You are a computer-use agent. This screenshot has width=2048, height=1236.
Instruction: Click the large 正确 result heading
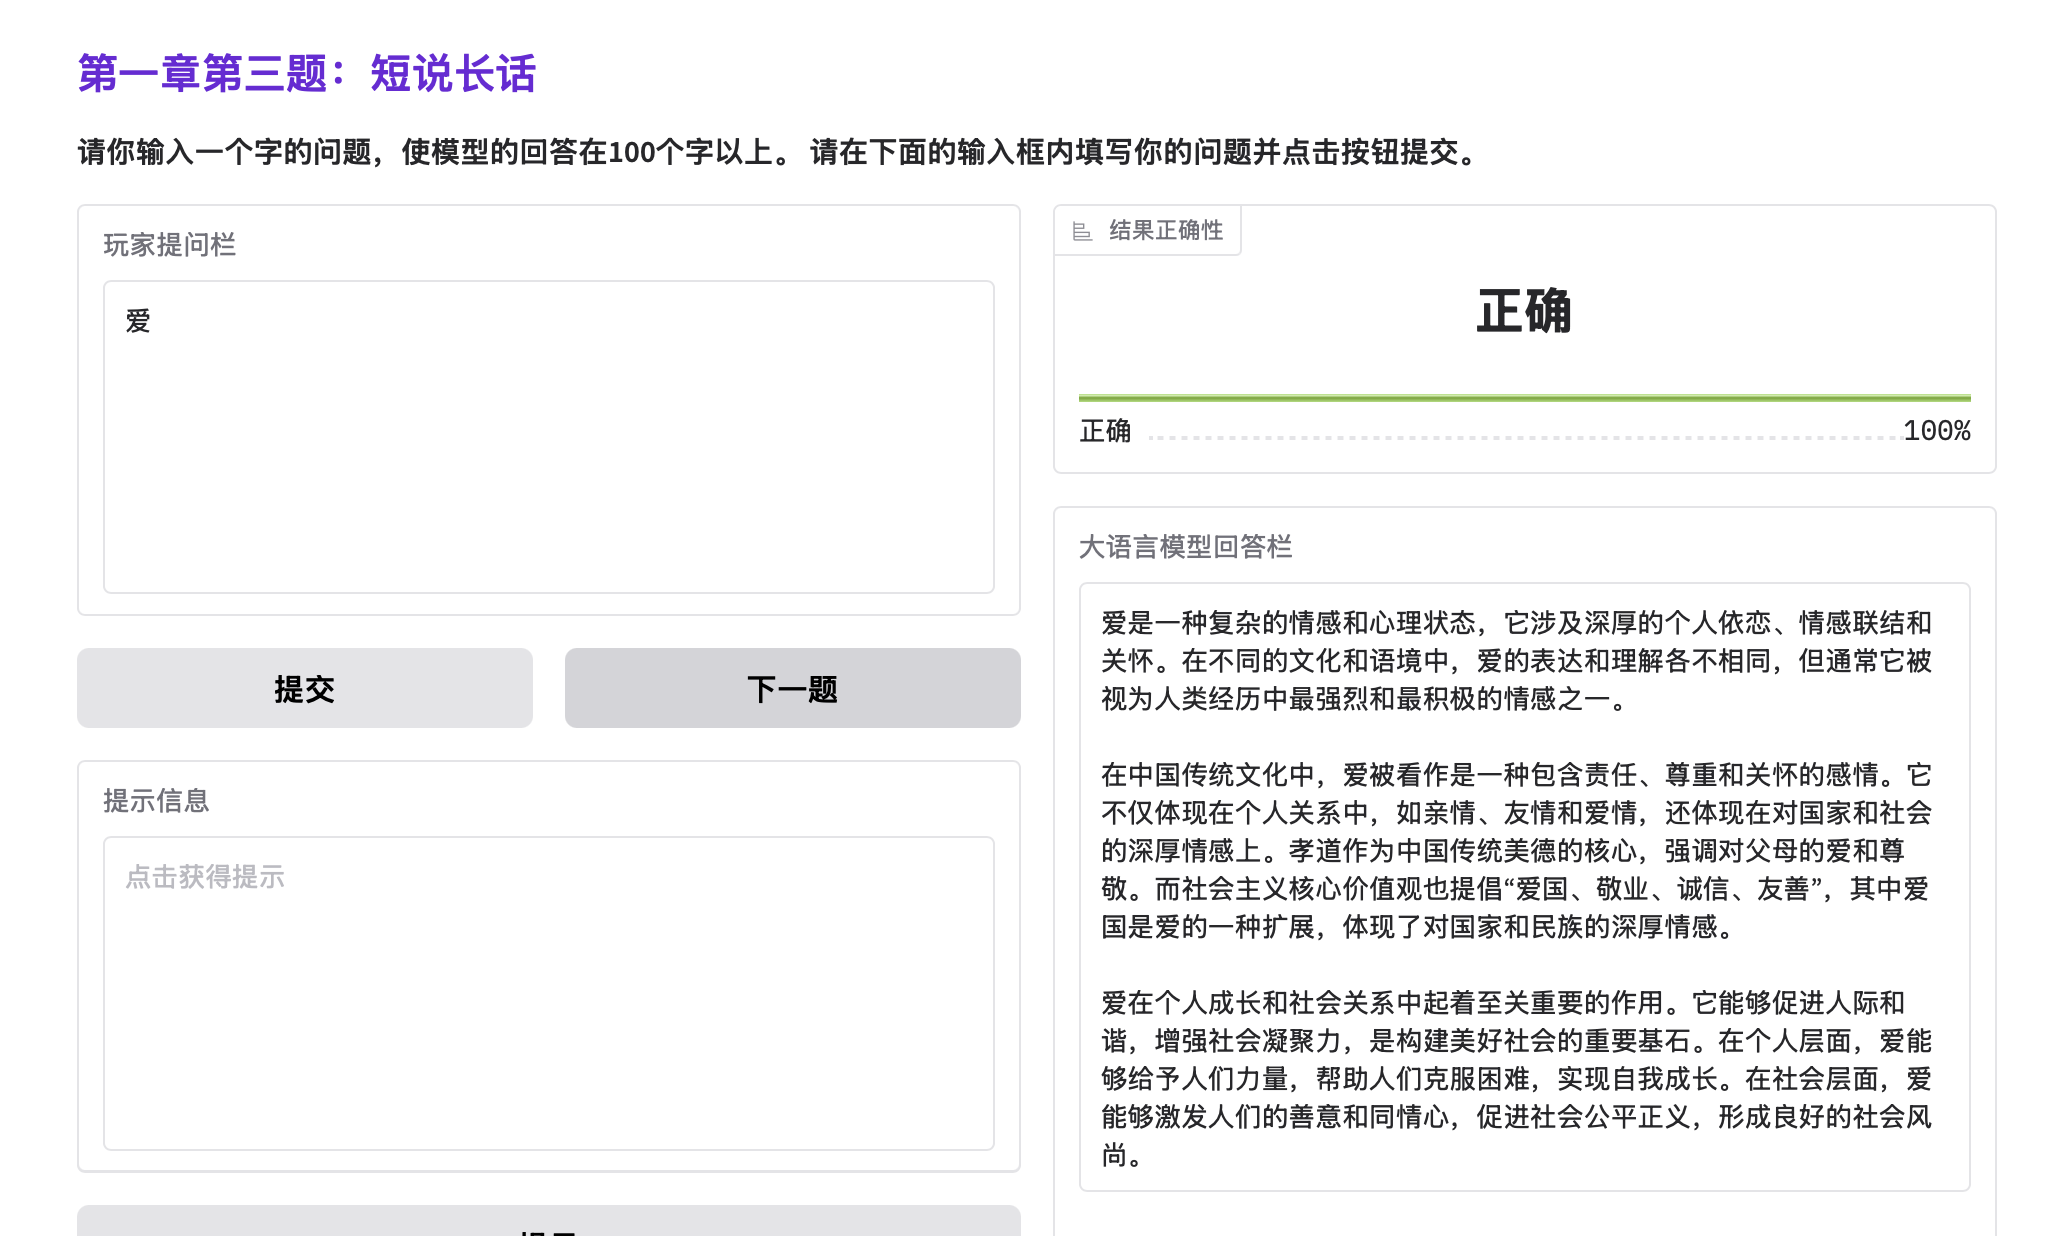(x=1524, y=311)
